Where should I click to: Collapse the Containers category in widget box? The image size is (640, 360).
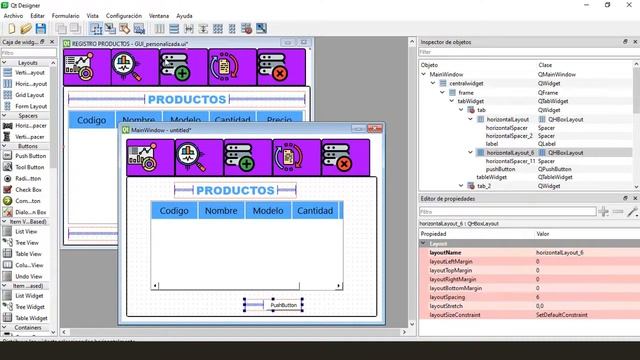pos(4,328)
